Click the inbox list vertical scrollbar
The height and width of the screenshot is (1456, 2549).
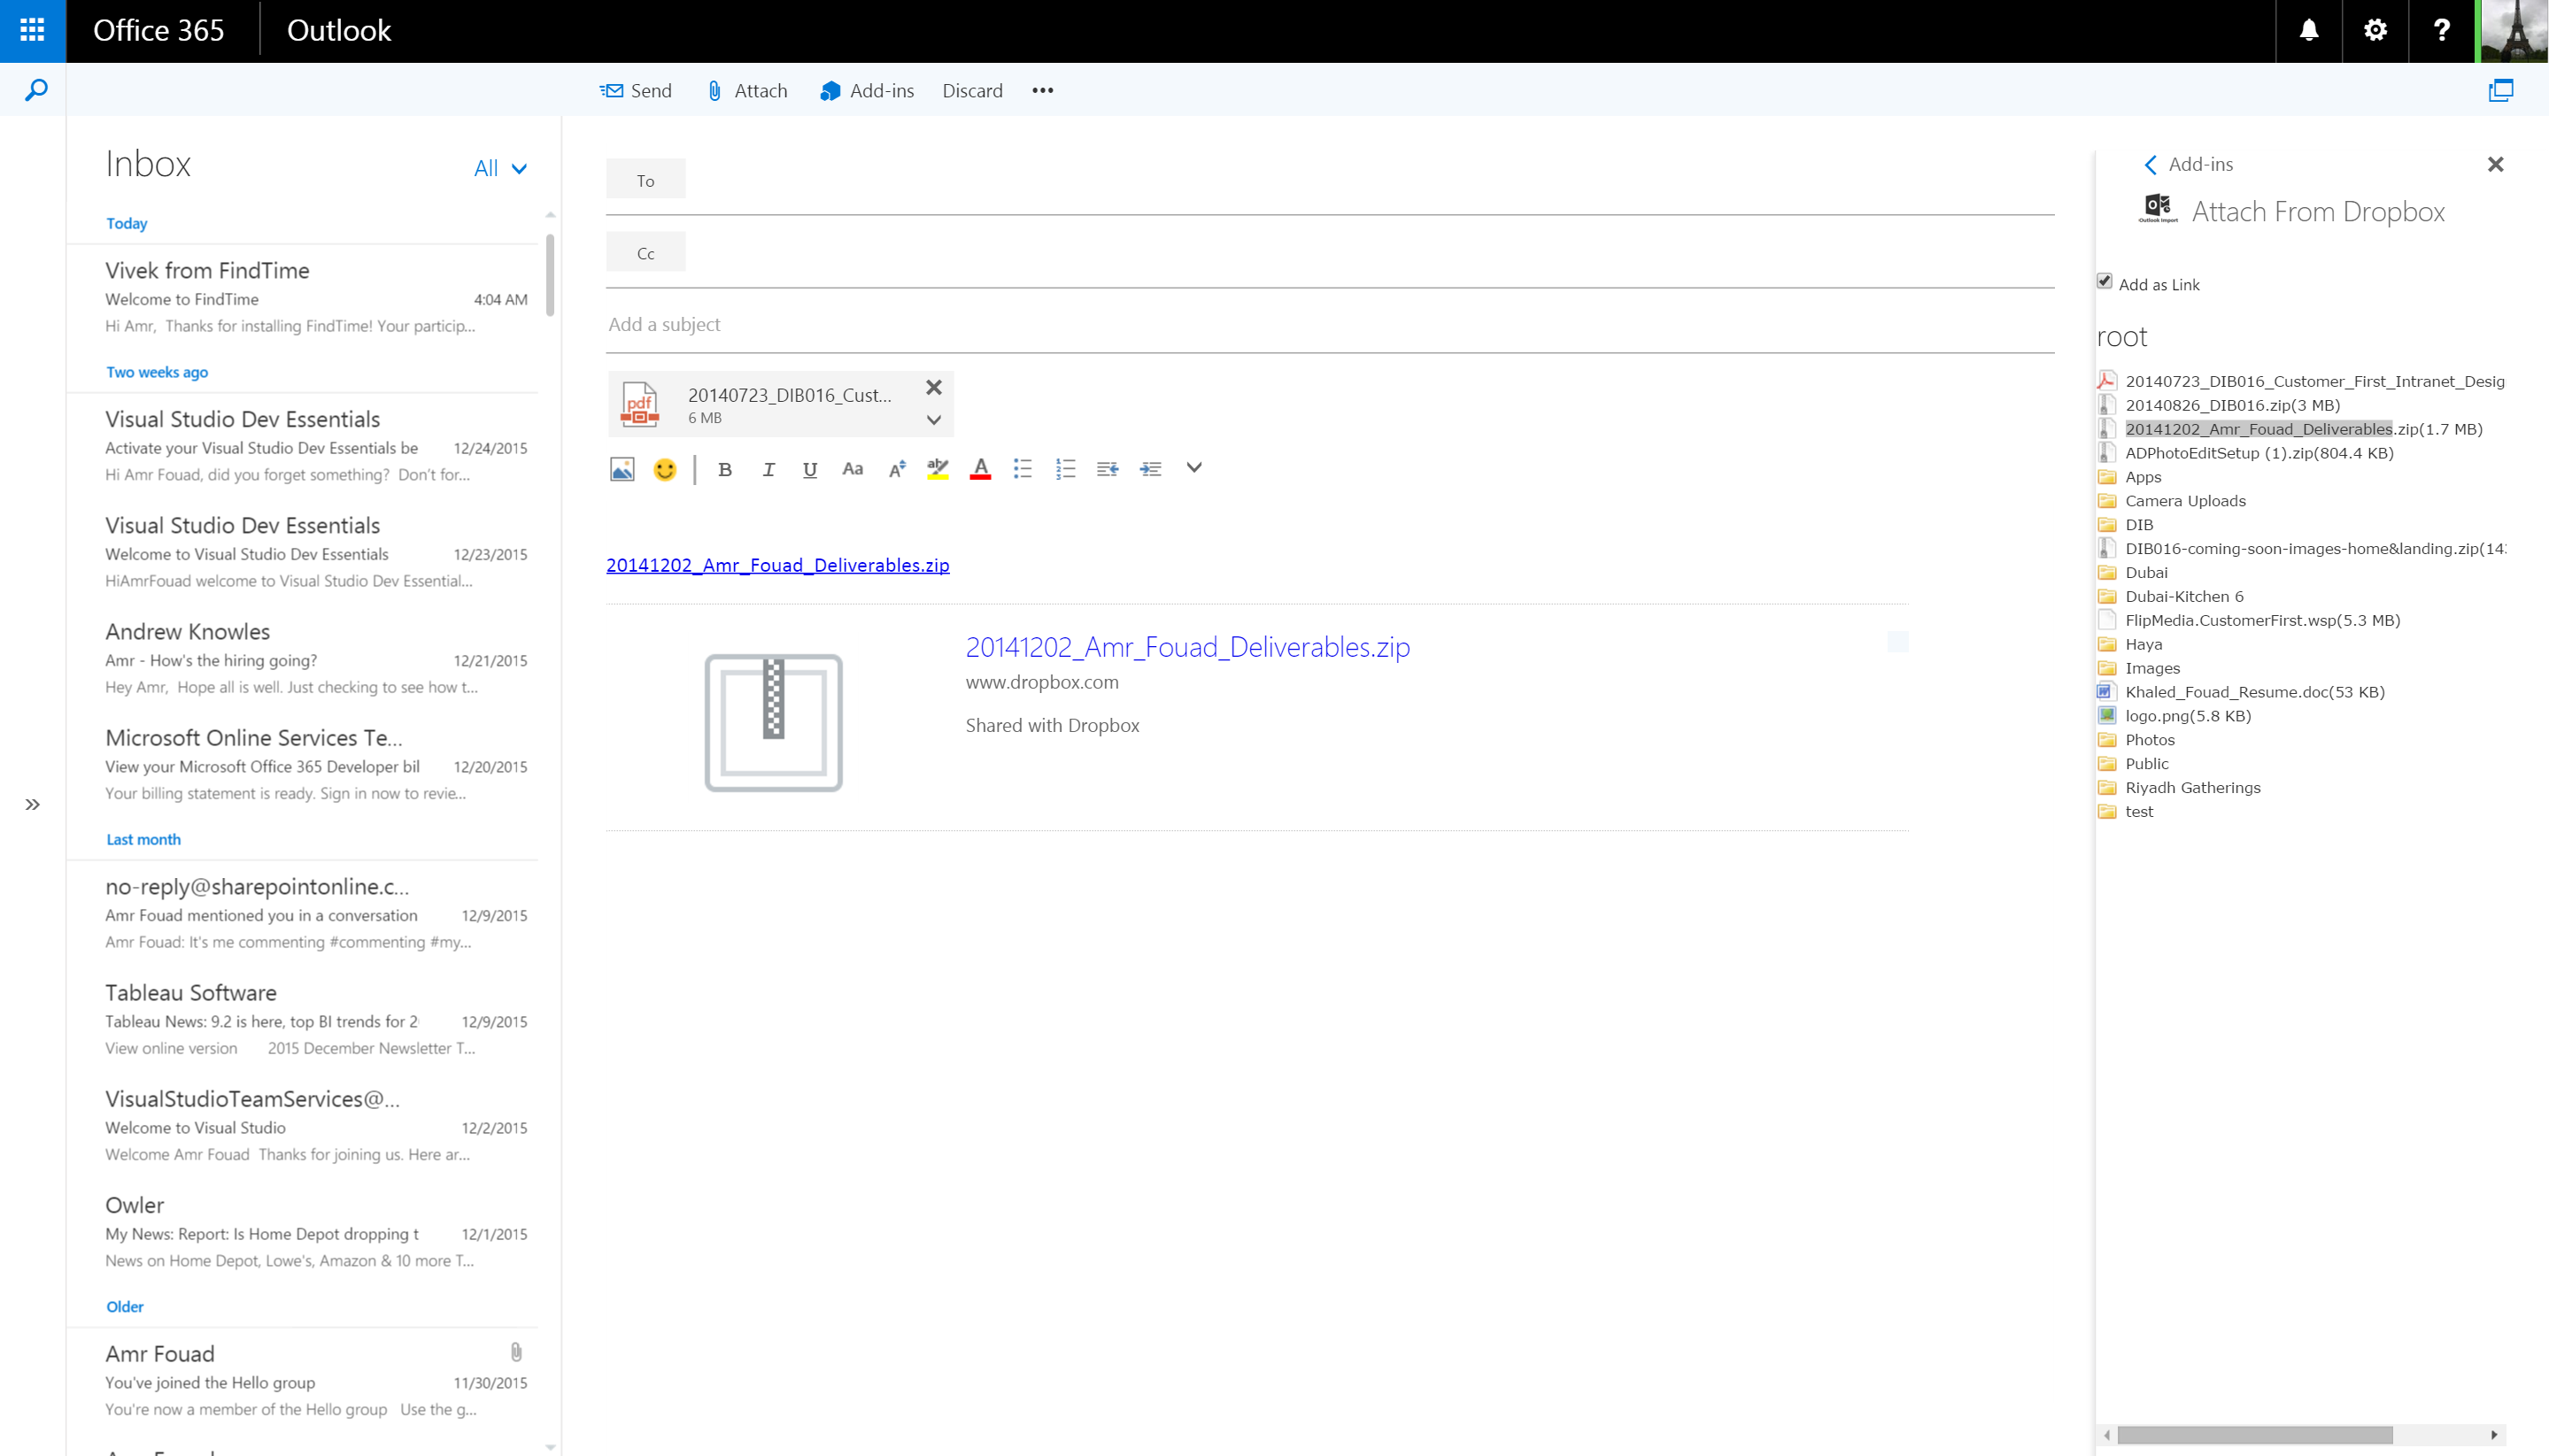[x=550, y=274]
